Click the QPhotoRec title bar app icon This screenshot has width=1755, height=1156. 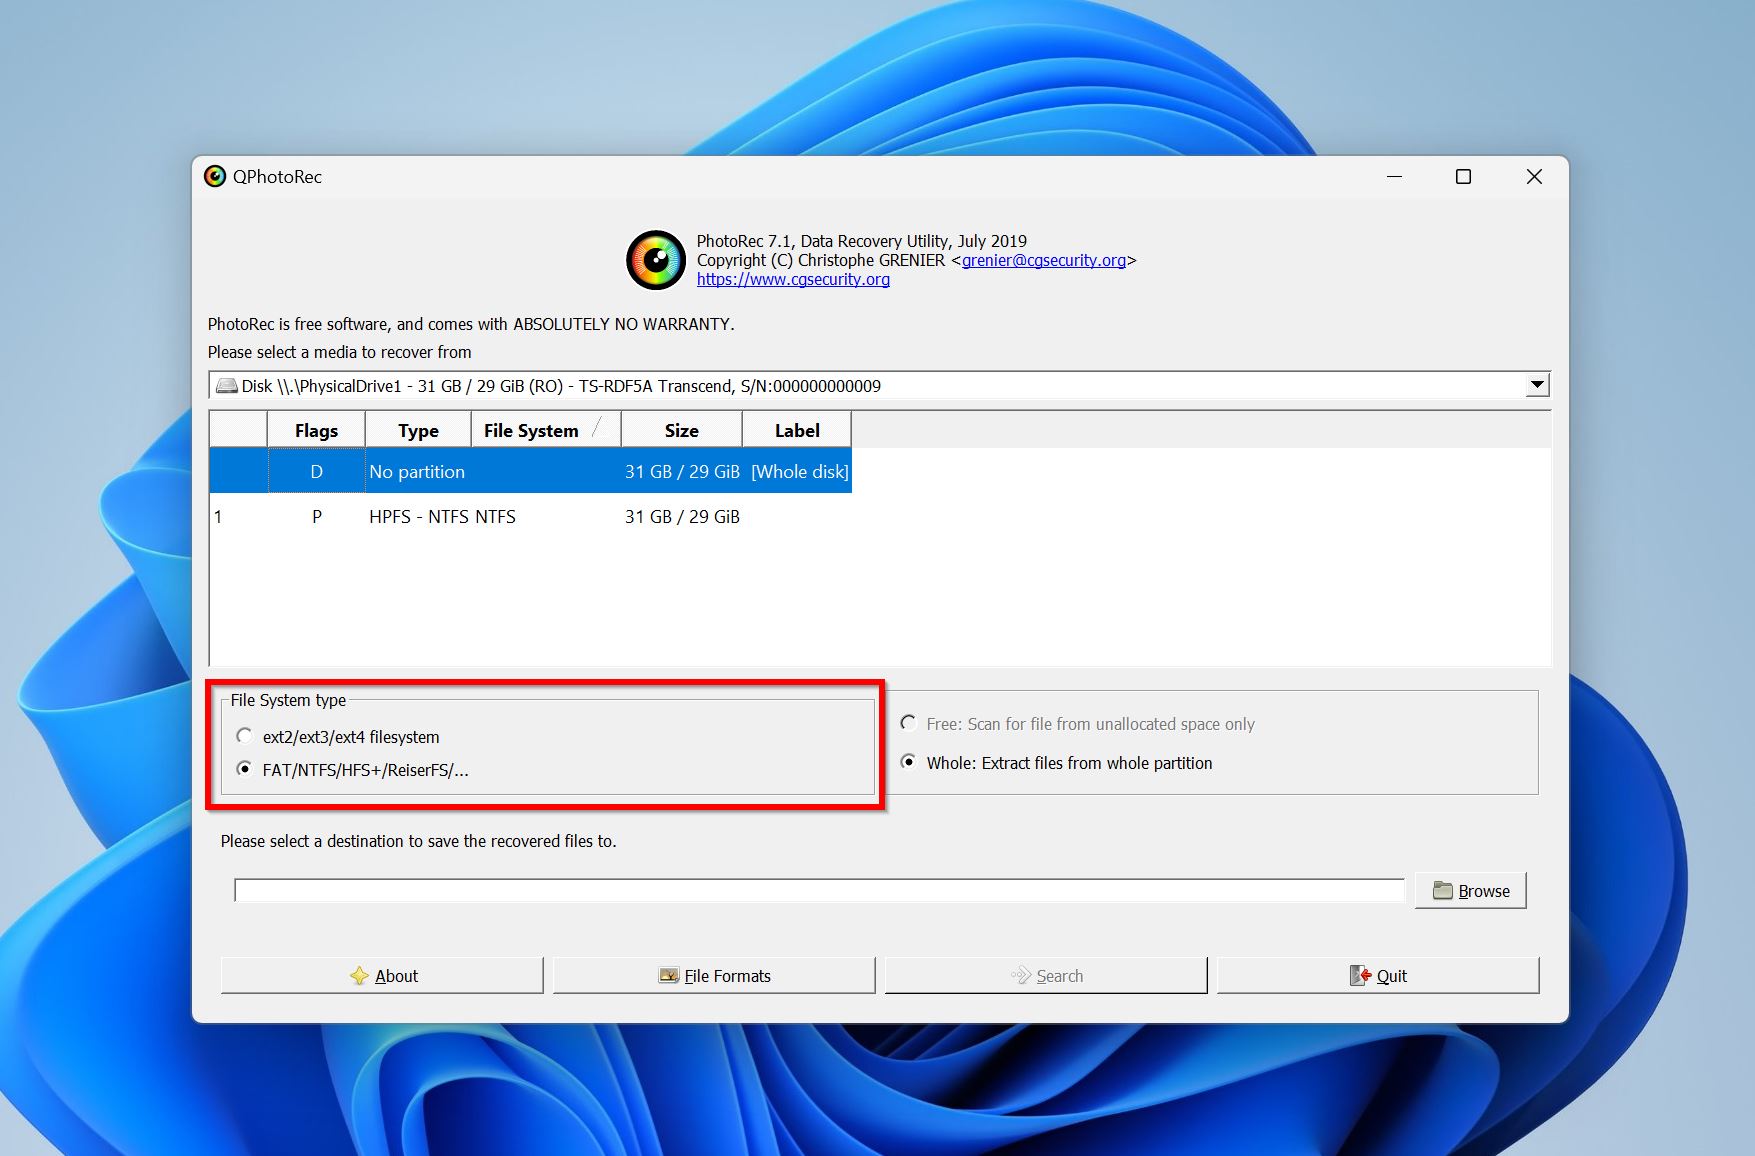pyautogui.click(x=215, y=177)
